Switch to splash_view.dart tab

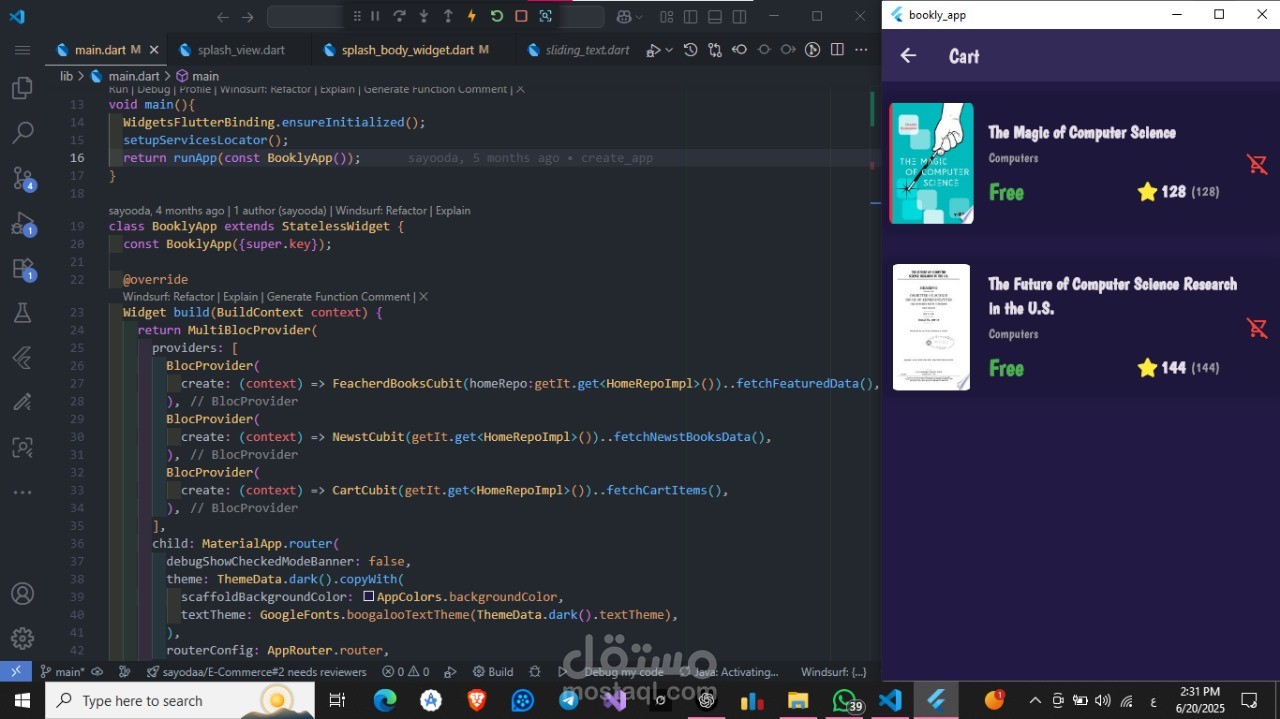pyautogui.click(x=240, y=50)
